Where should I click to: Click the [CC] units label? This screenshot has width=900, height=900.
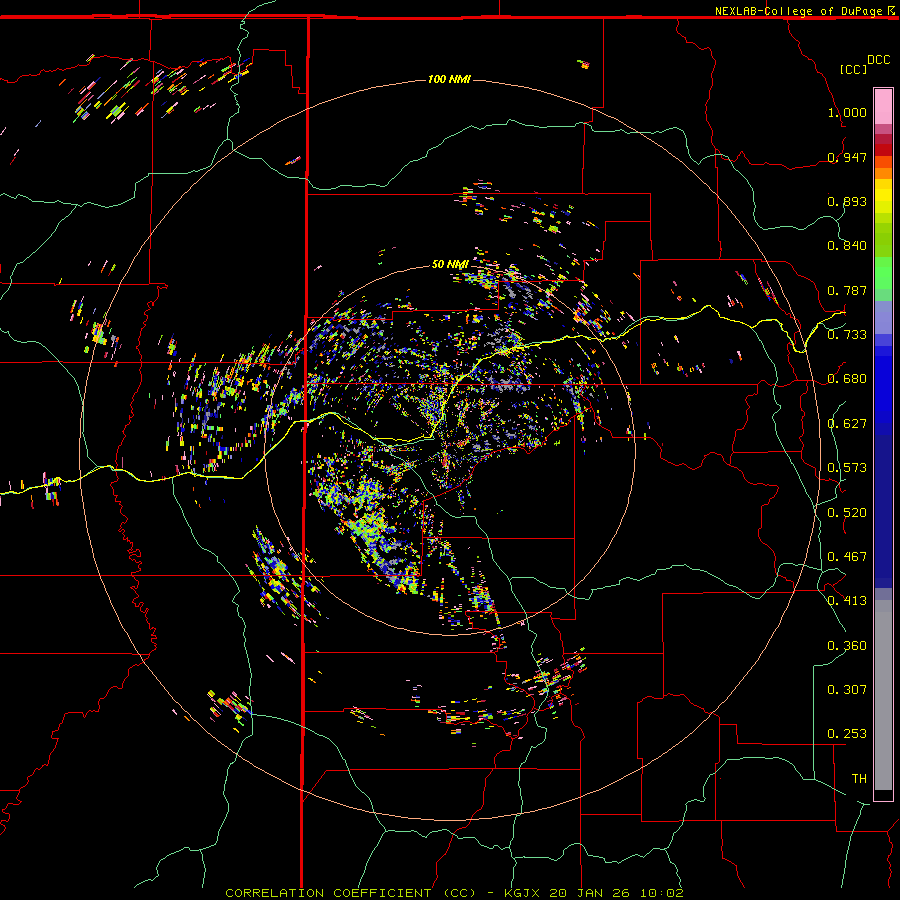coord(853,69)
